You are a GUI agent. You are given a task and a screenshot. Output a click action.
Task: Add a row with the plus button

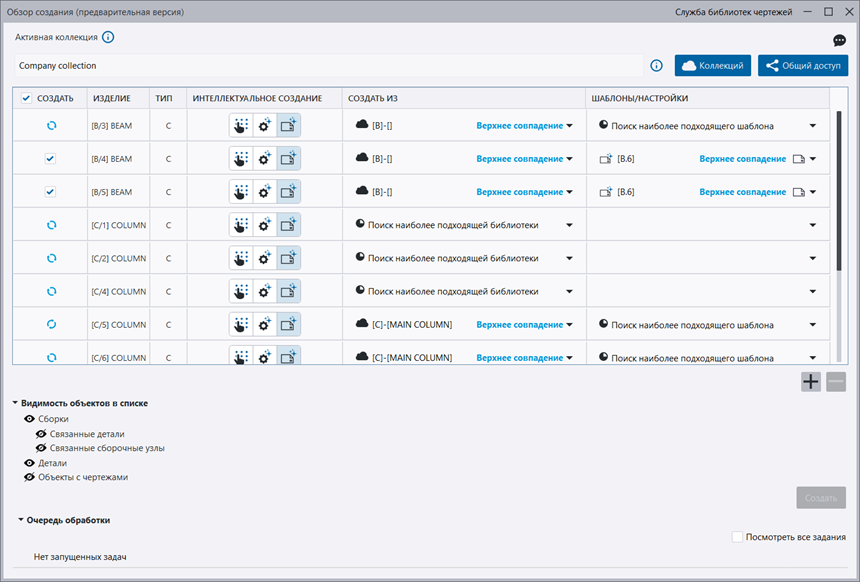pos(811,381)
